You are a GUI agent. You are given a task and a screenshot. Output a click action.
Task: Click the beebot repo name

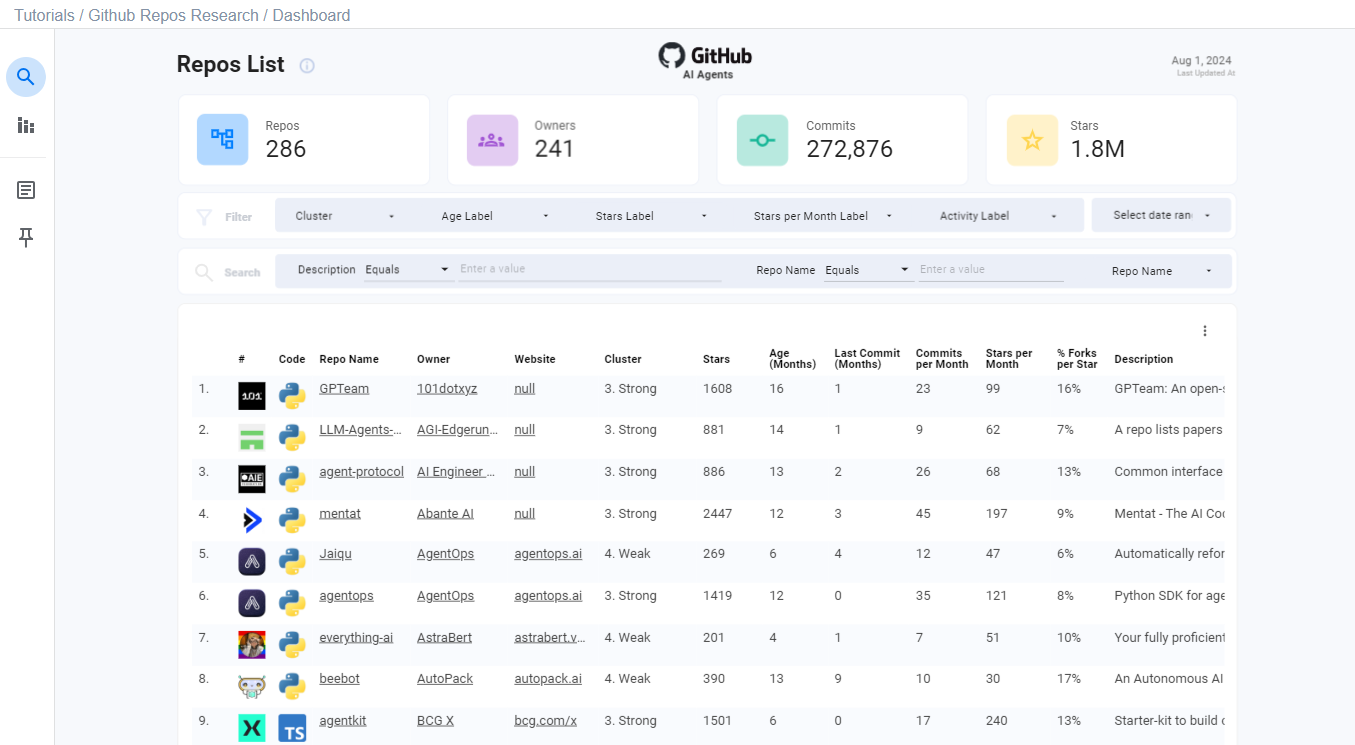(339, 678)
